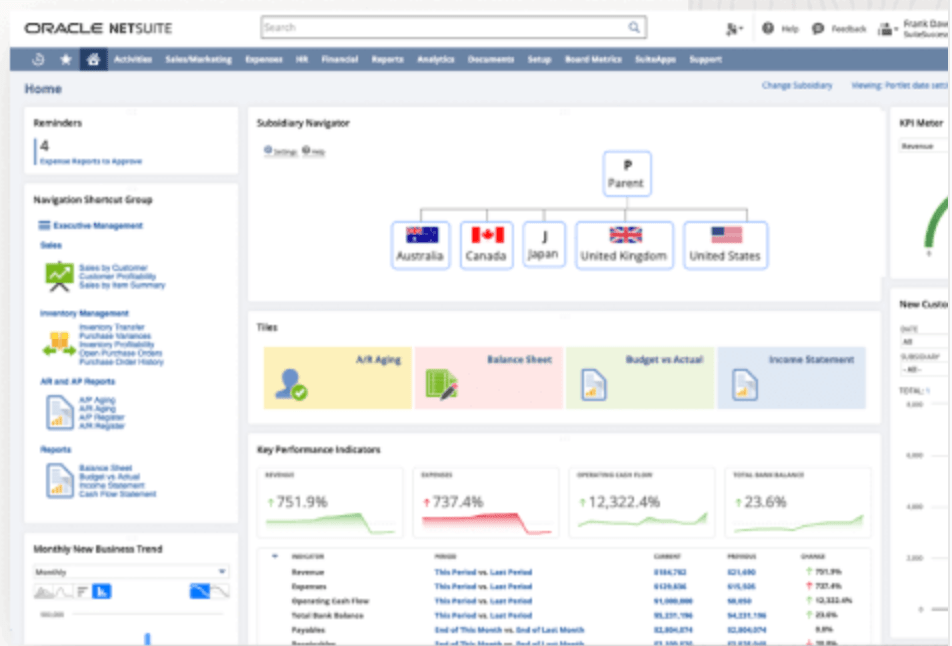Select the United States flag node
This screenshot has height=646, width=952.
725,245
